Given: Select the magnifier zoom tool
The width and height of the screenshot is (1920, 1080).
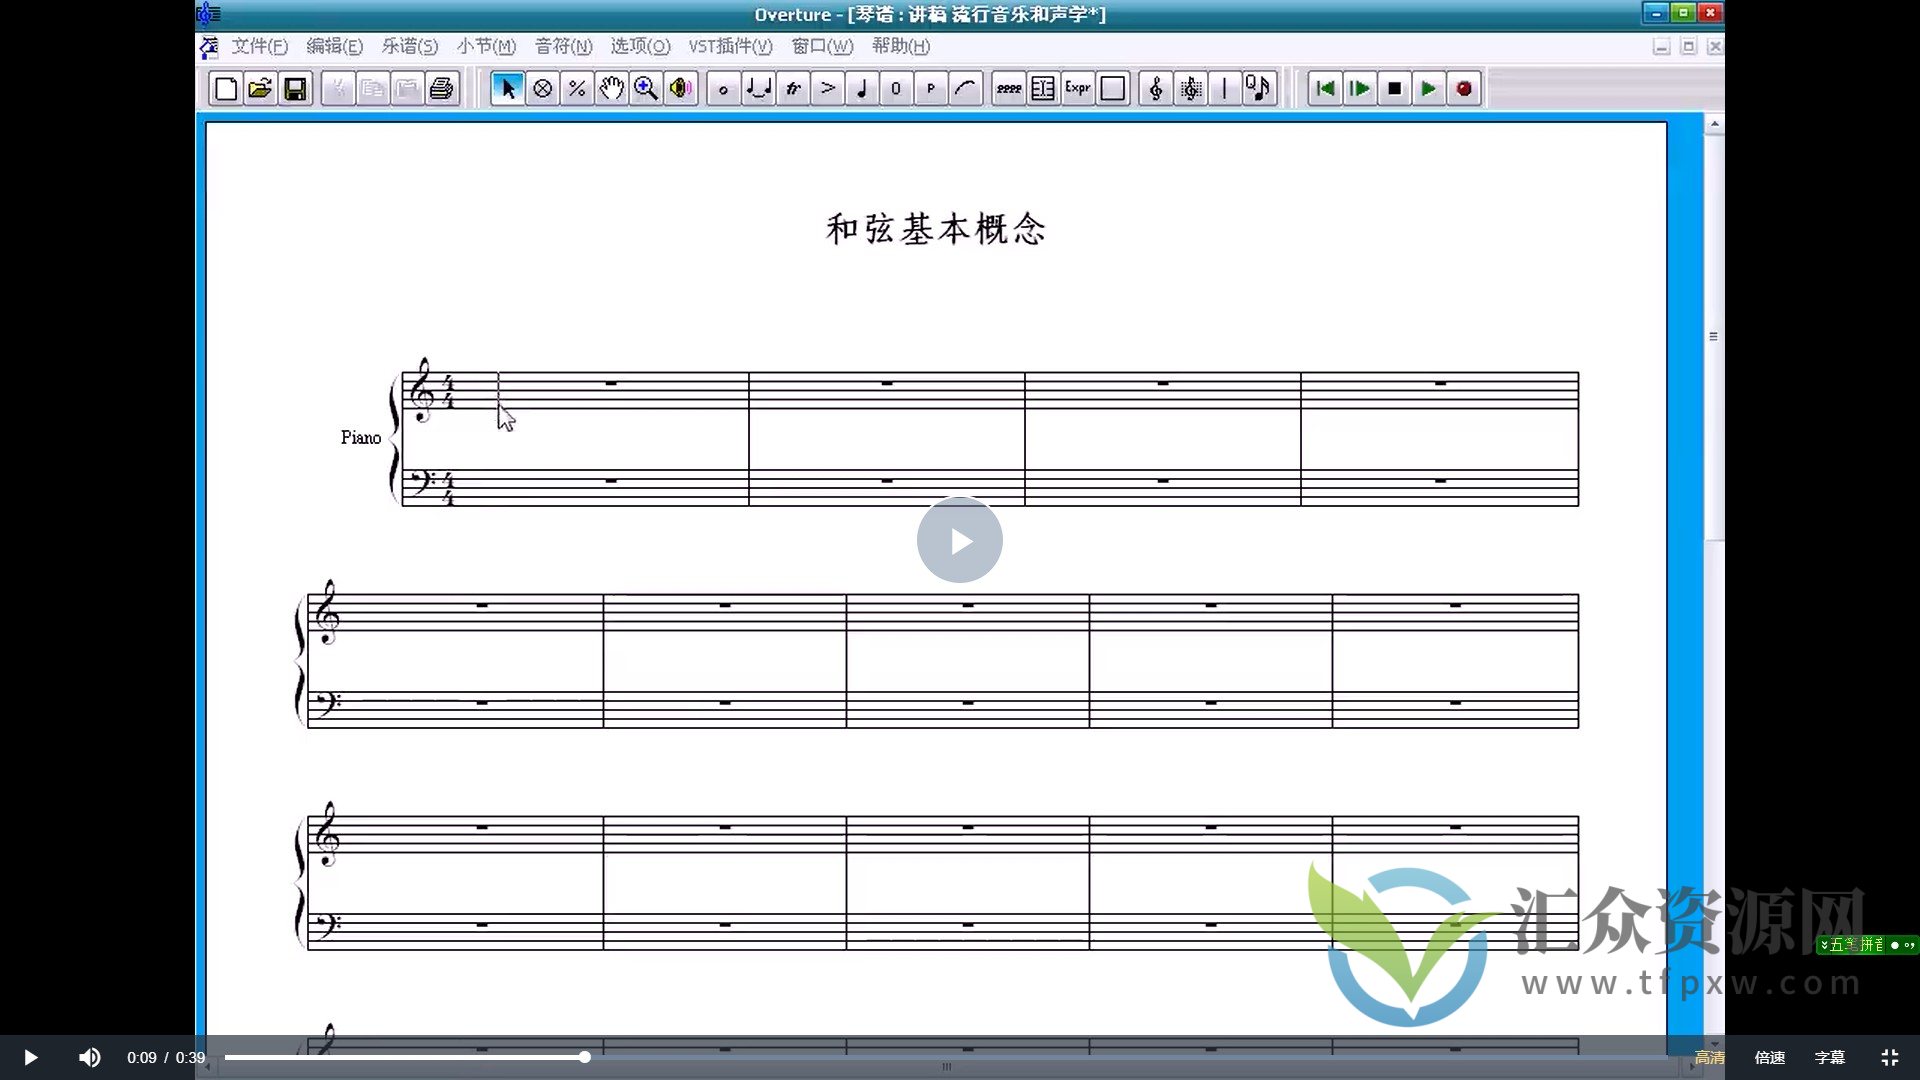Looking at the screenshot, I should pos(646,88).
